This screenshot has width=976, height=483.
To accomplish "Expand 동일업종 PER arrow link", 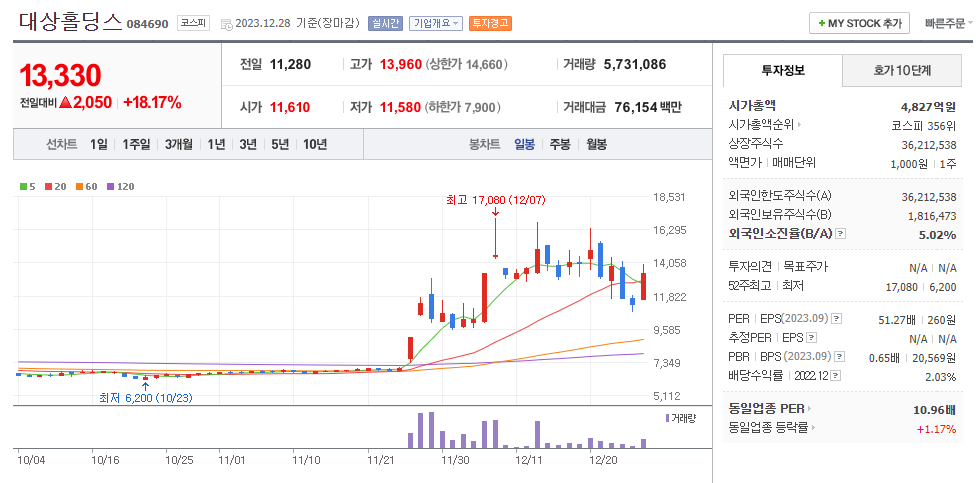I will (x=810, y=409).
